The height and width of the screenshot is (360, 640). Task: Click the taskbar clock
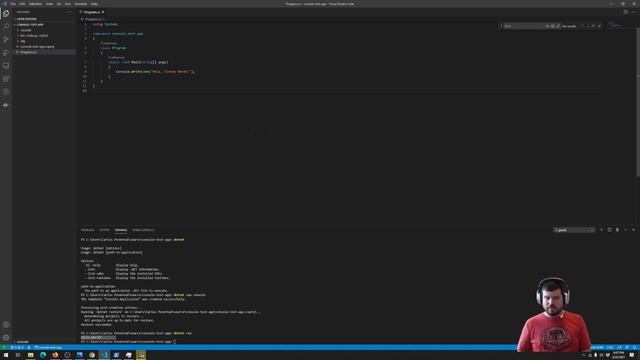pyautogui.click(x=618, y=355)
